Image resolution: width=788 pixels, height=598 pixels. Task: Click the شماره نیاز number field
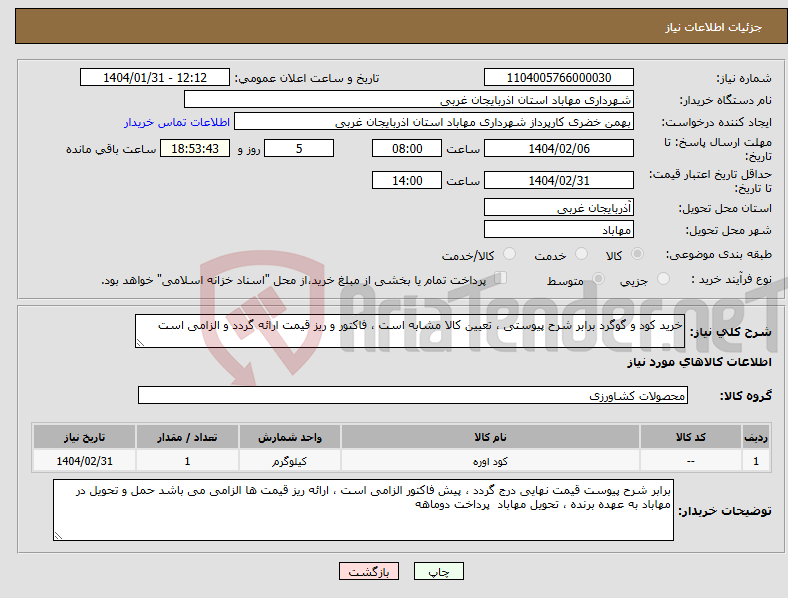click(x=558, y=77)
